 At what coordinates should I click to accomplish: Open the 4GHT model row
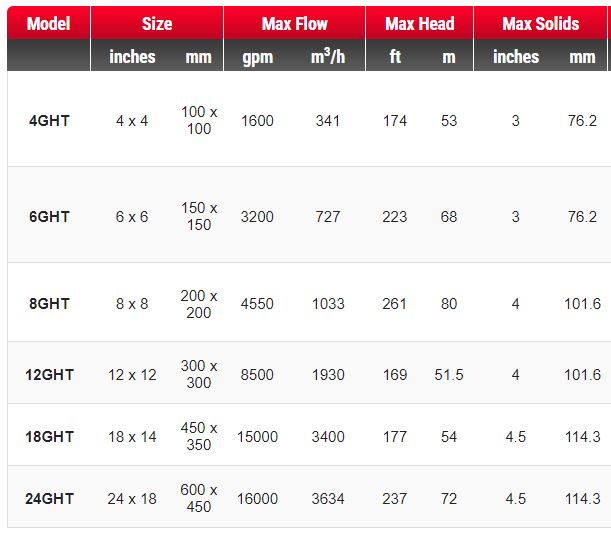(x=48, y=121)
